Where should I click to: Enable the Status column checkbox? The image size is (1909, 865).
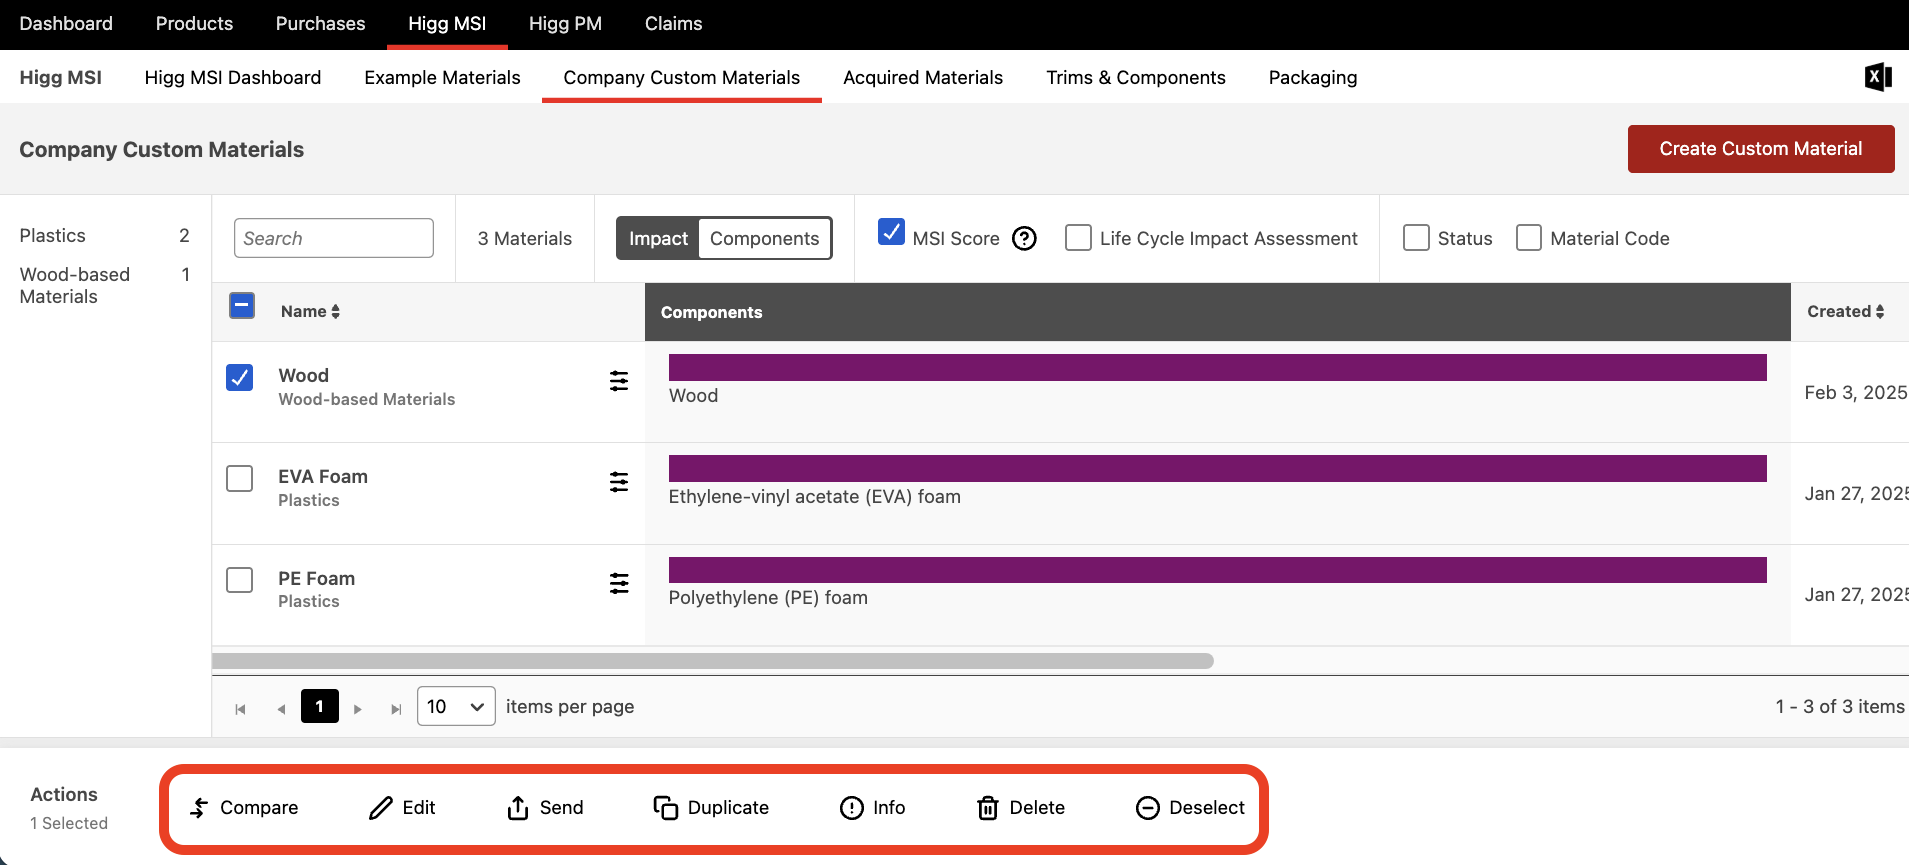[1416, 238]
